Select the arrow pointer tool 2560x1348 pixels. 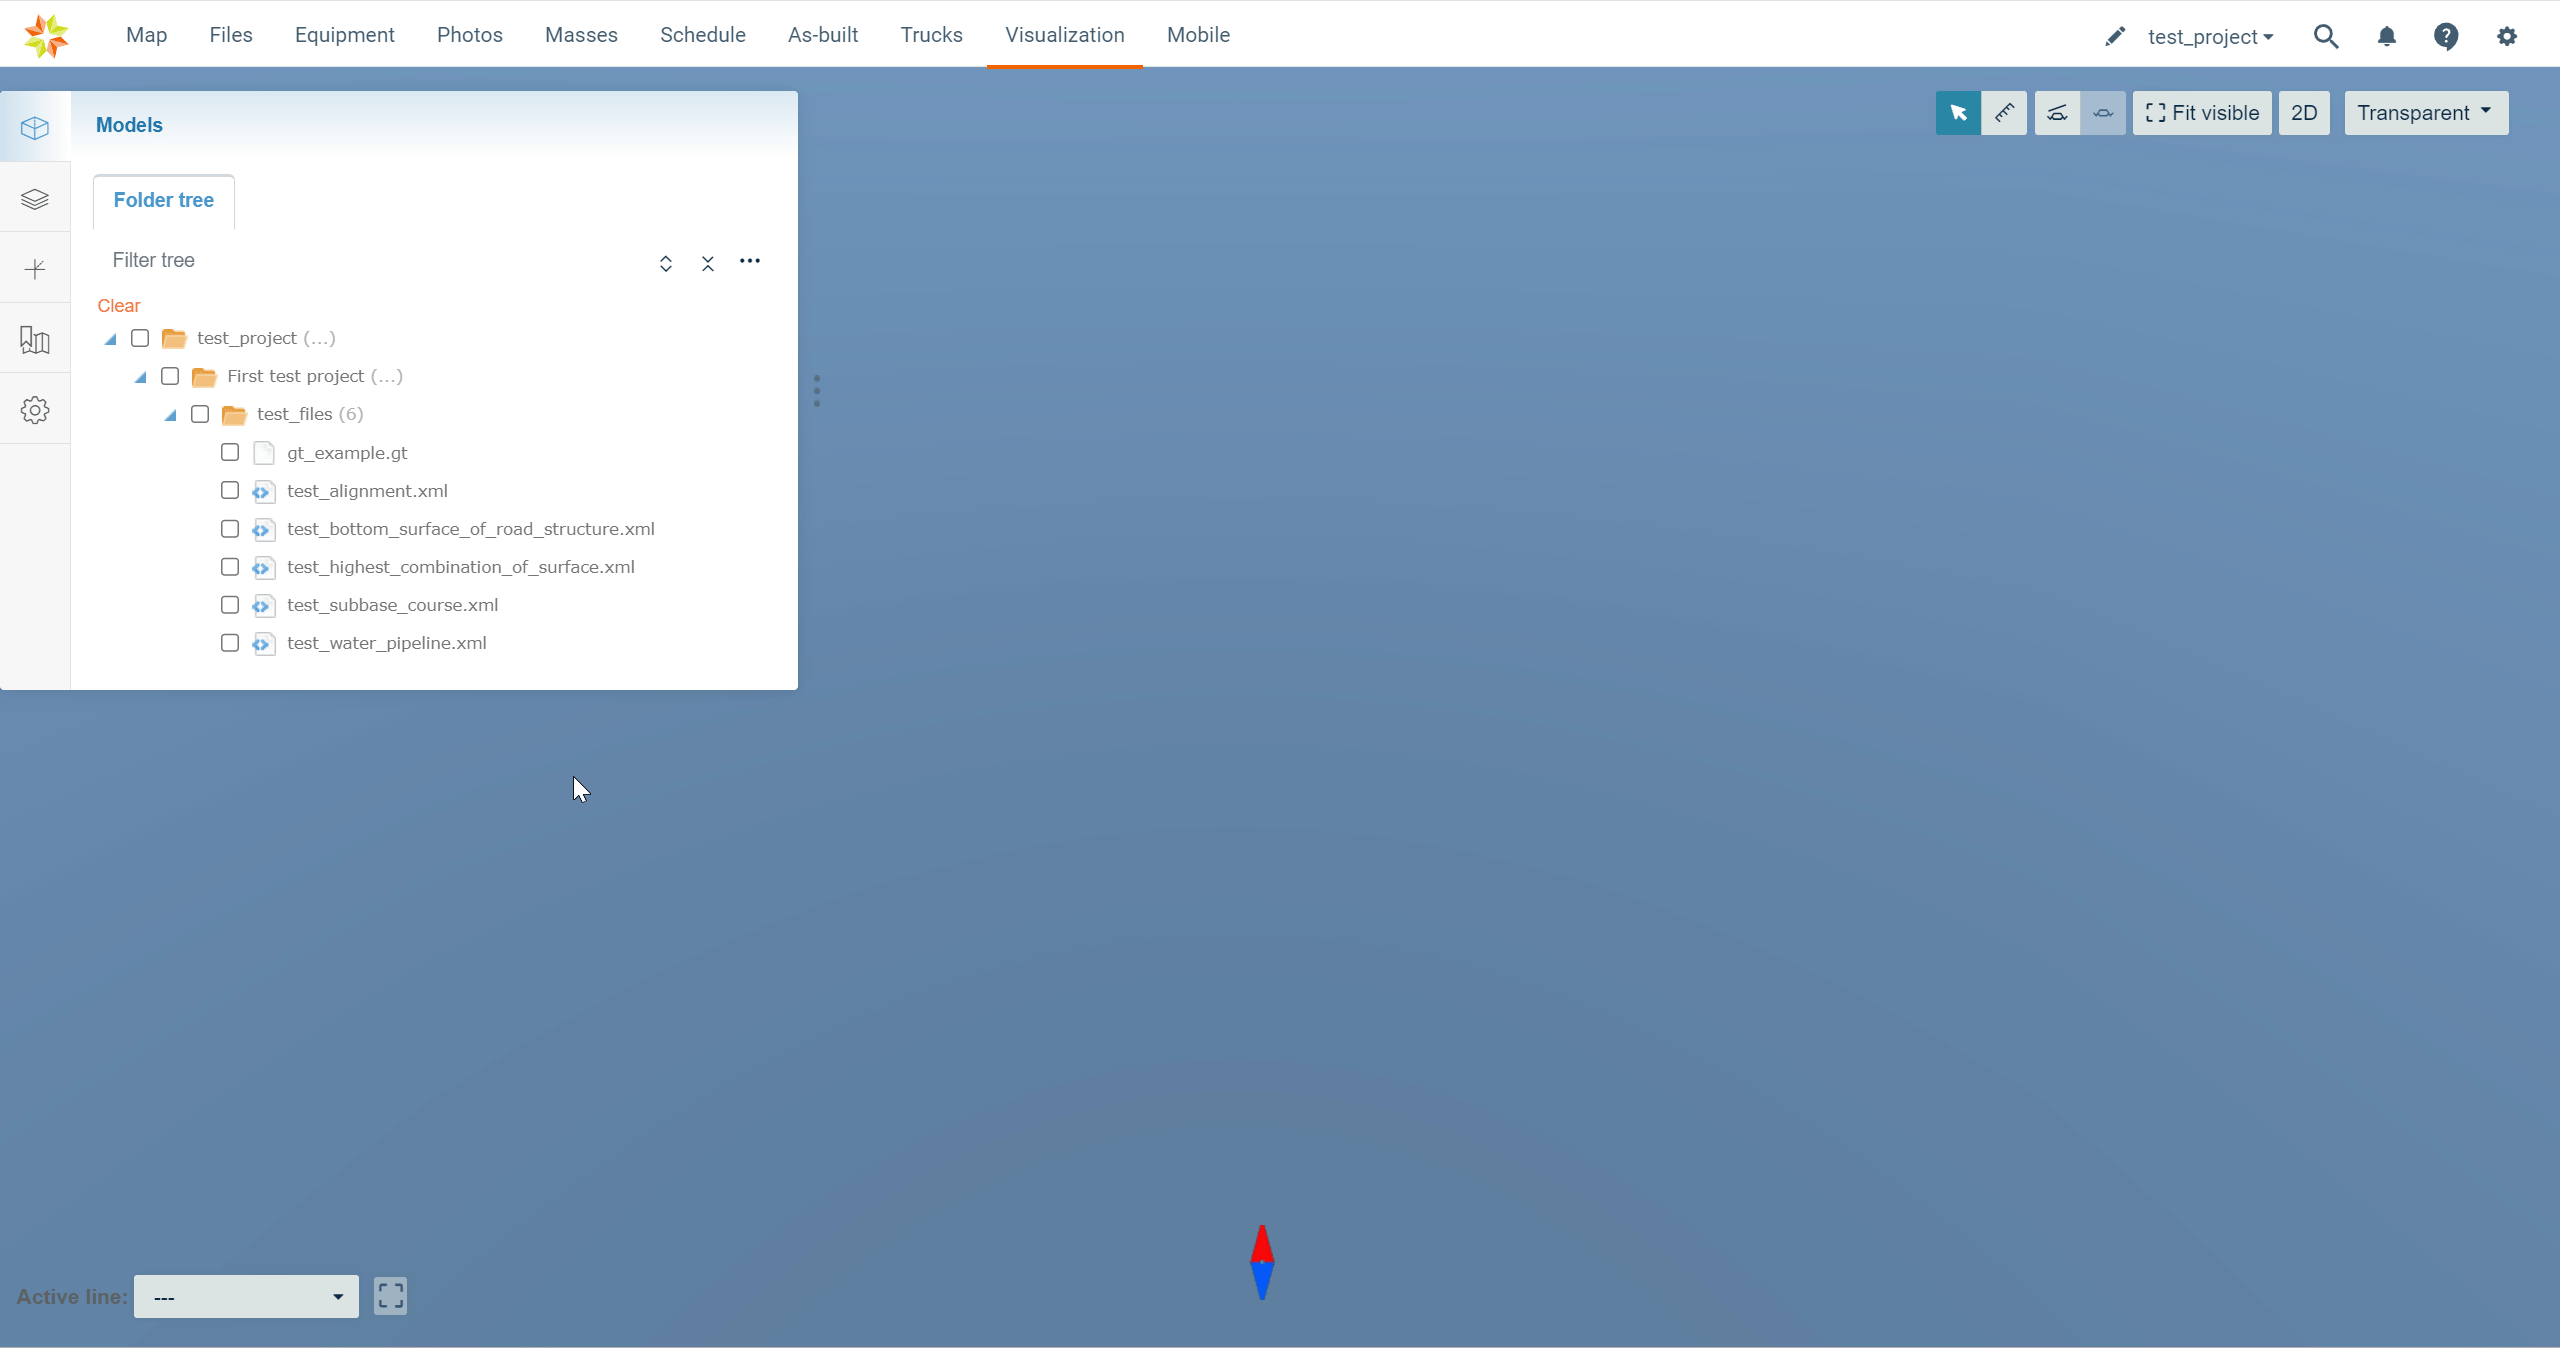pyautogui.click(x=1957, y=113)
